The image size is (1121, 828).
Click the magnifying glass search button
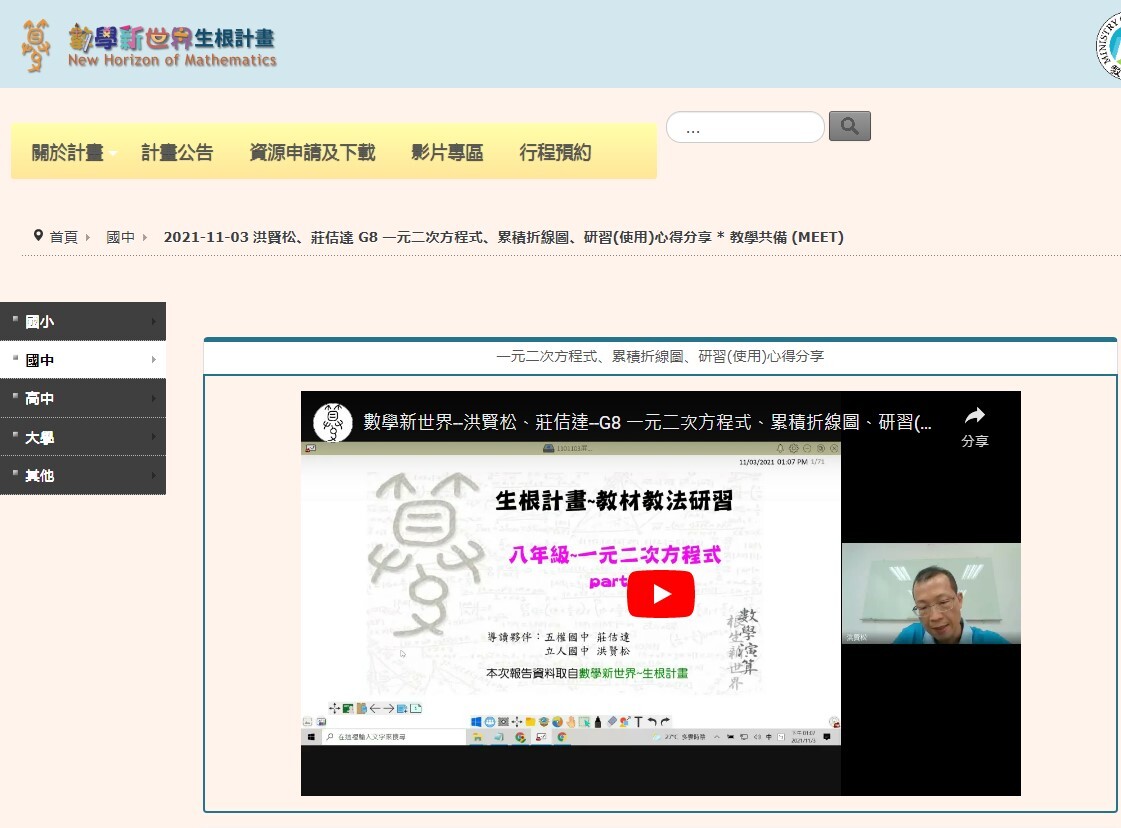pyautogui.click(x=849, y=126)
